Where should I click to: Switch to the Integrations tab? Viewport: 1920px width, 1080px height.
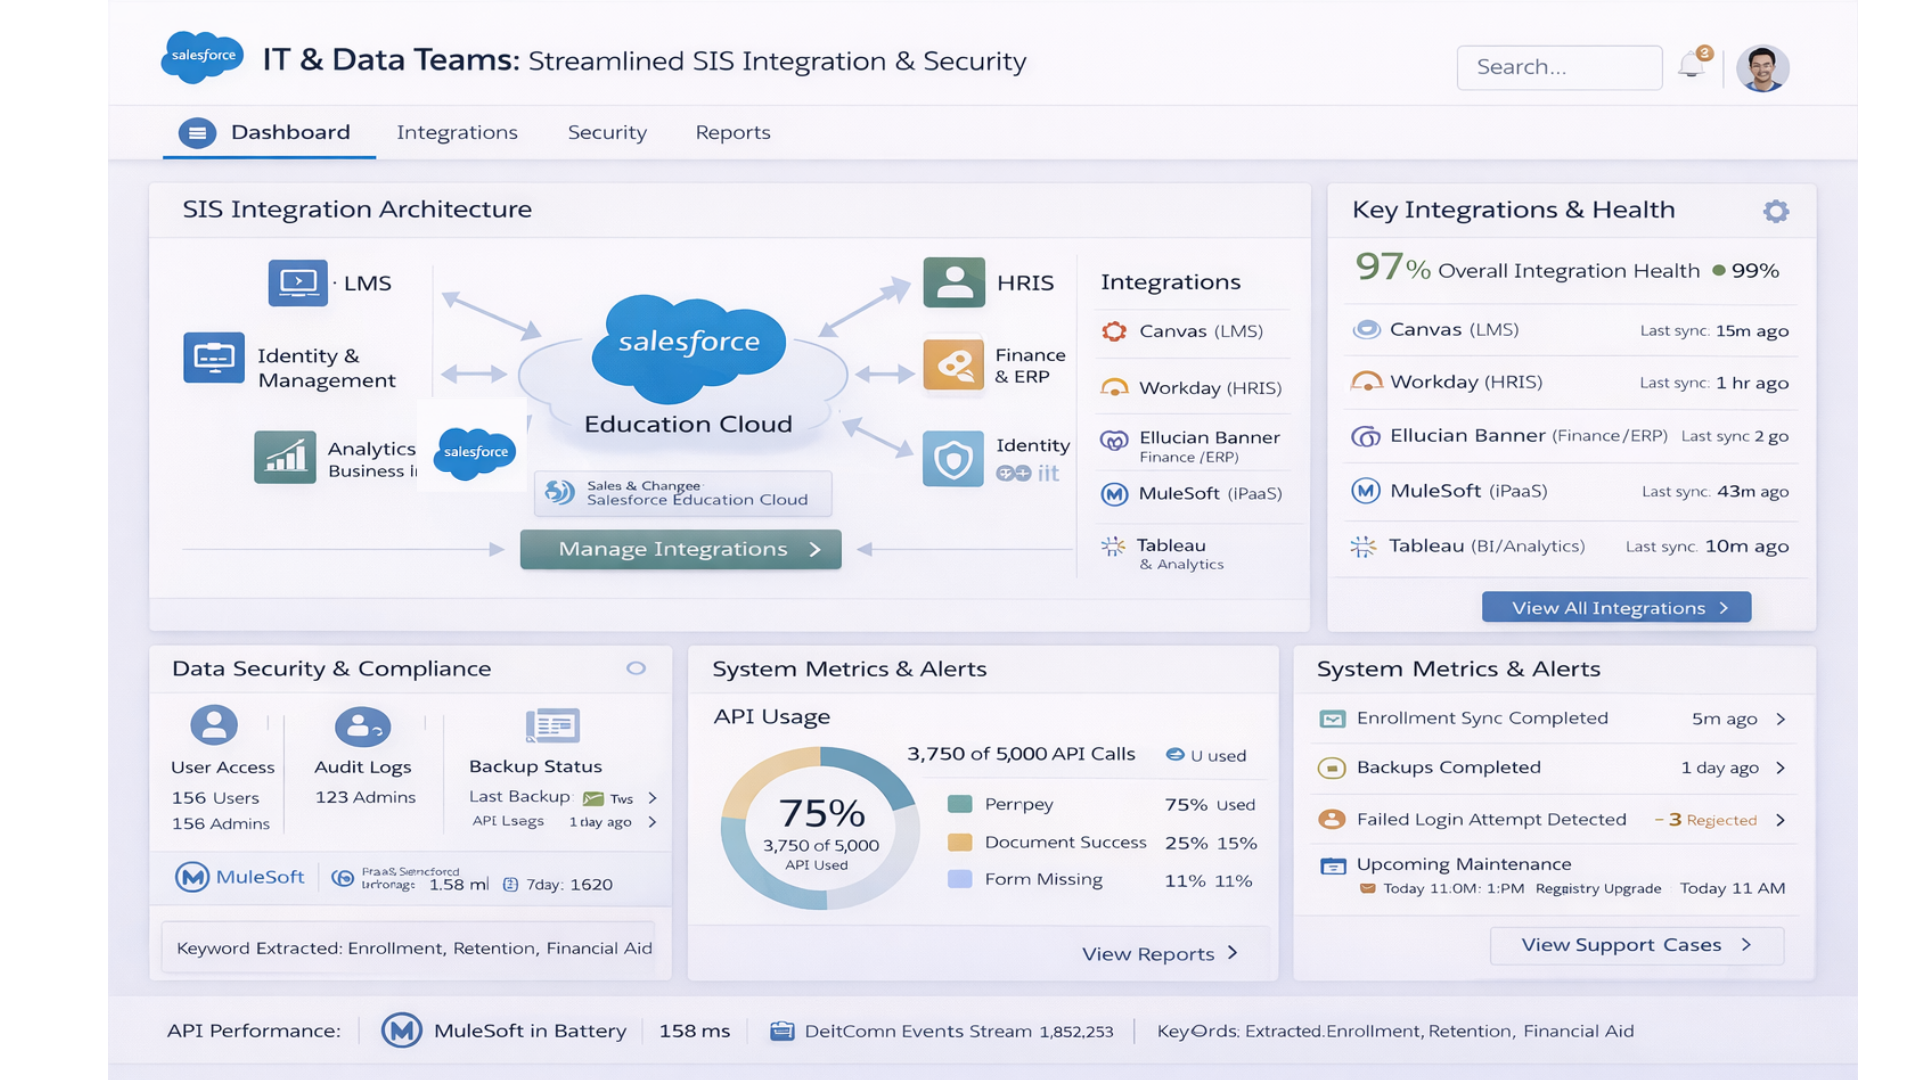pos(457,132)
